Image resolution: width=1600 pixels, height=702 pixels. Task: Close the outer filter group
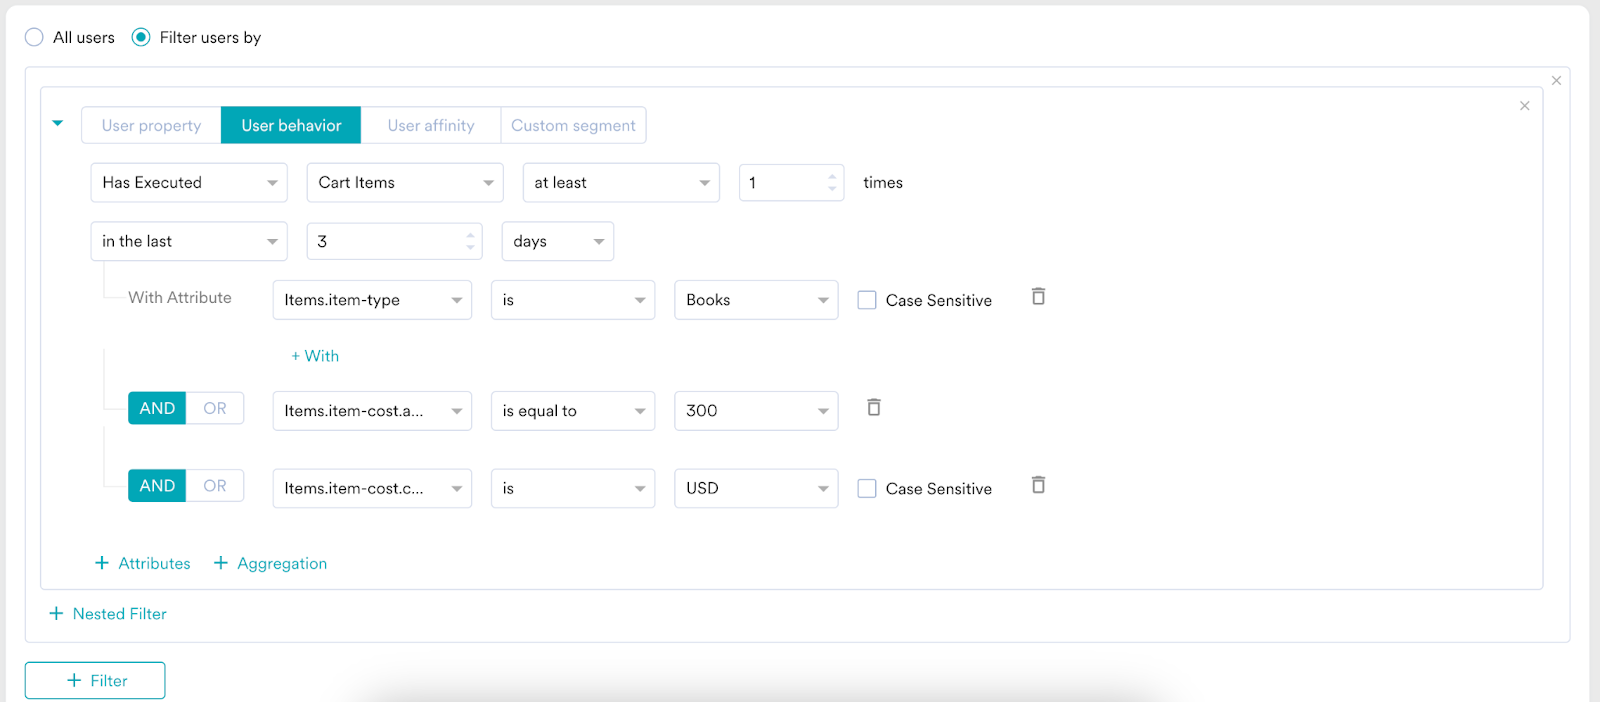coord(1556,81)
